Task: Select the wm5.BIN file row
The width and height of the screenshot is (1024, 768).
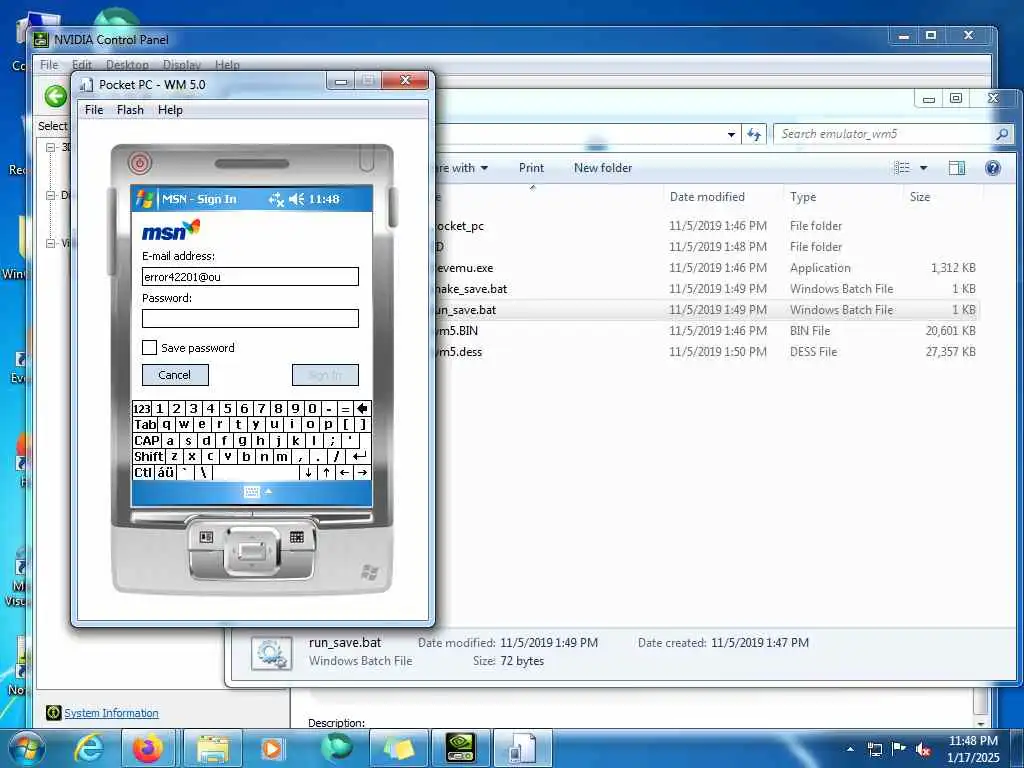Action: tap(705, 331)
